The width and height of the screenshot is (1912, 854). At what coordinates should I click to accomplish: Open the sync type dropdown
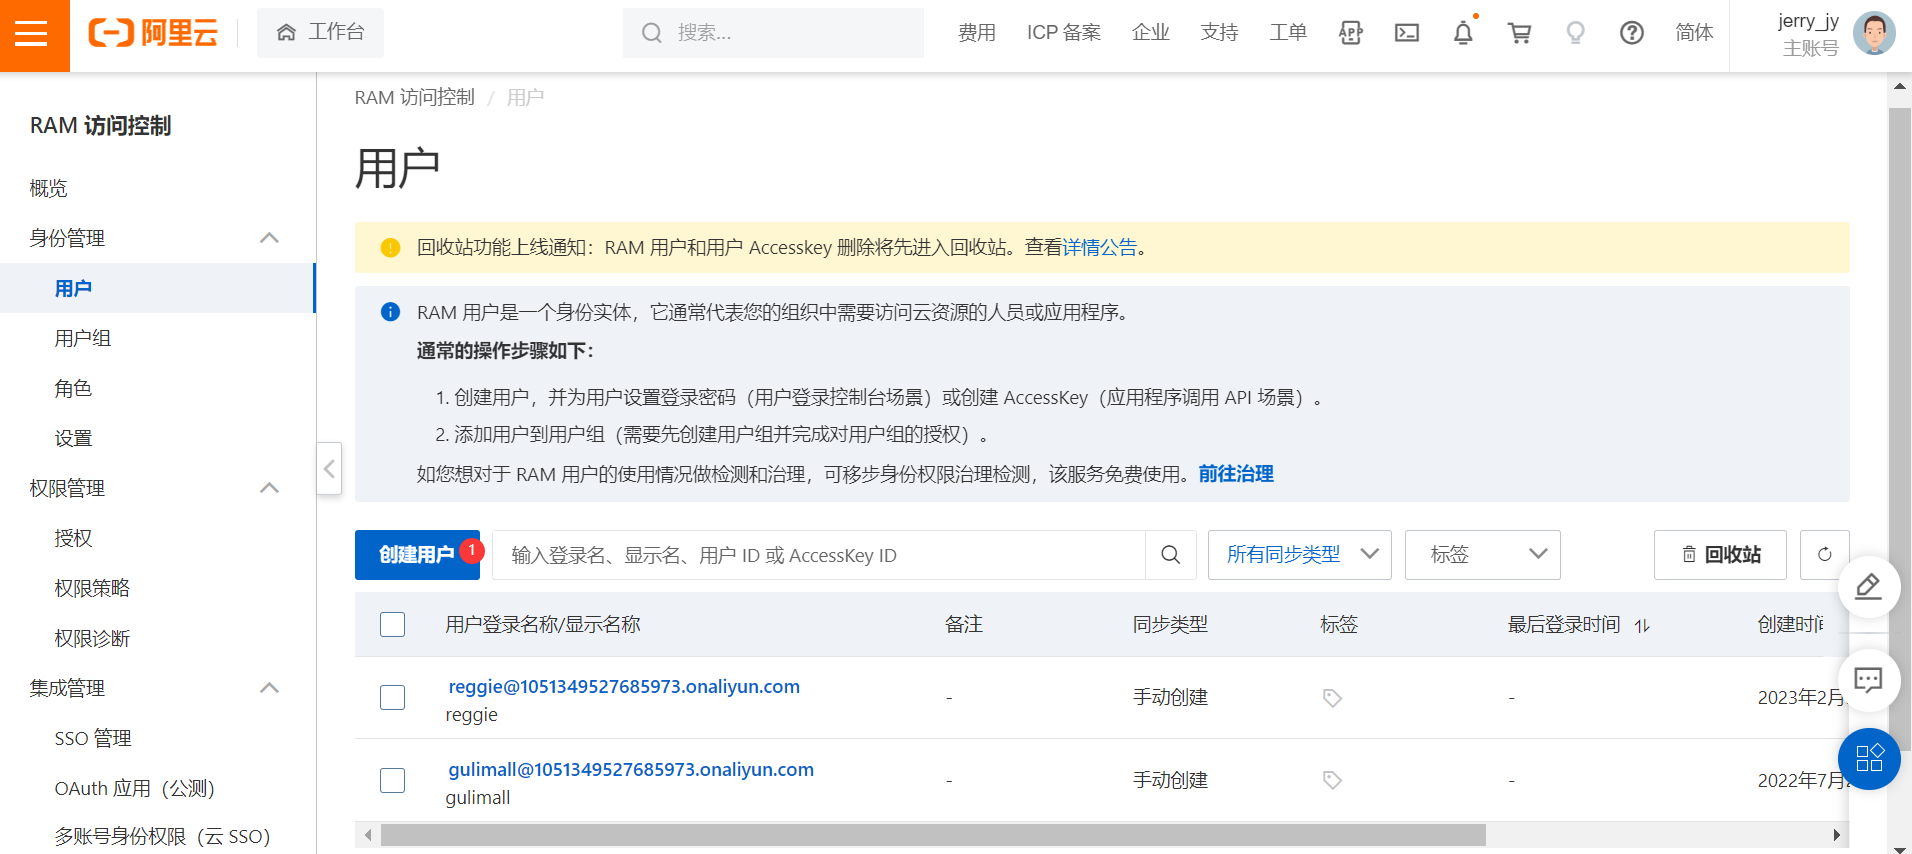pyautogui.click(x=1300, y=555)
